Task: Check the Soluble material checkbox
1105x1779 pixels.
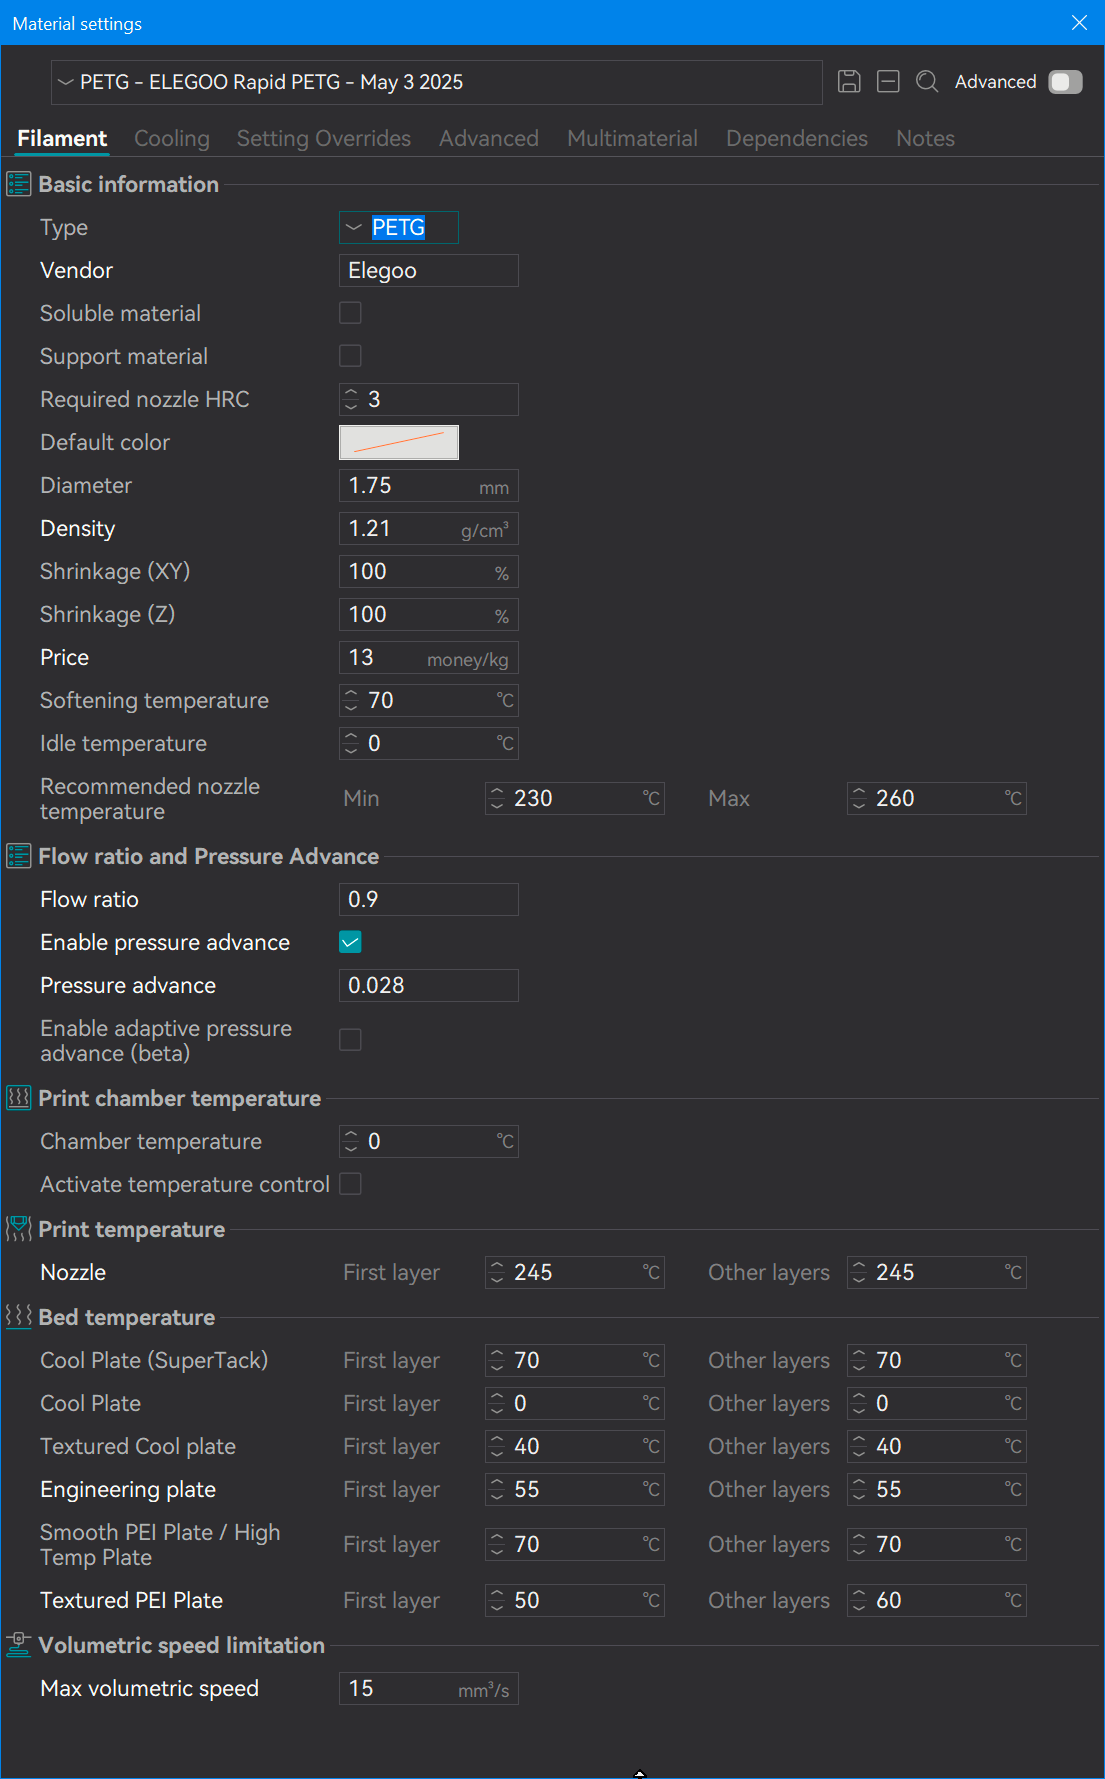Action: 350,313
